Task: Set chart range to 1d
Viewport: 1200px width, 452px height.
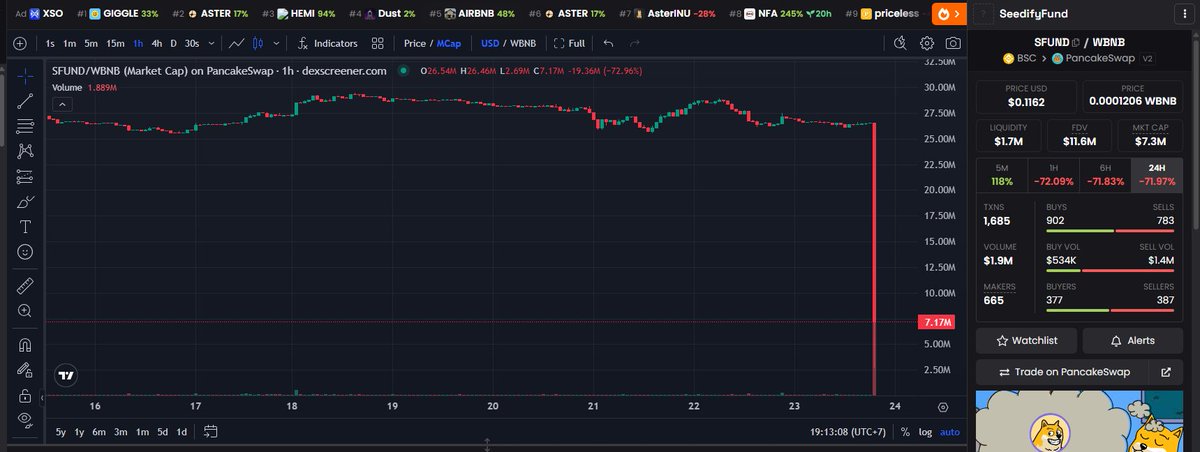Action: pos(182,432)
